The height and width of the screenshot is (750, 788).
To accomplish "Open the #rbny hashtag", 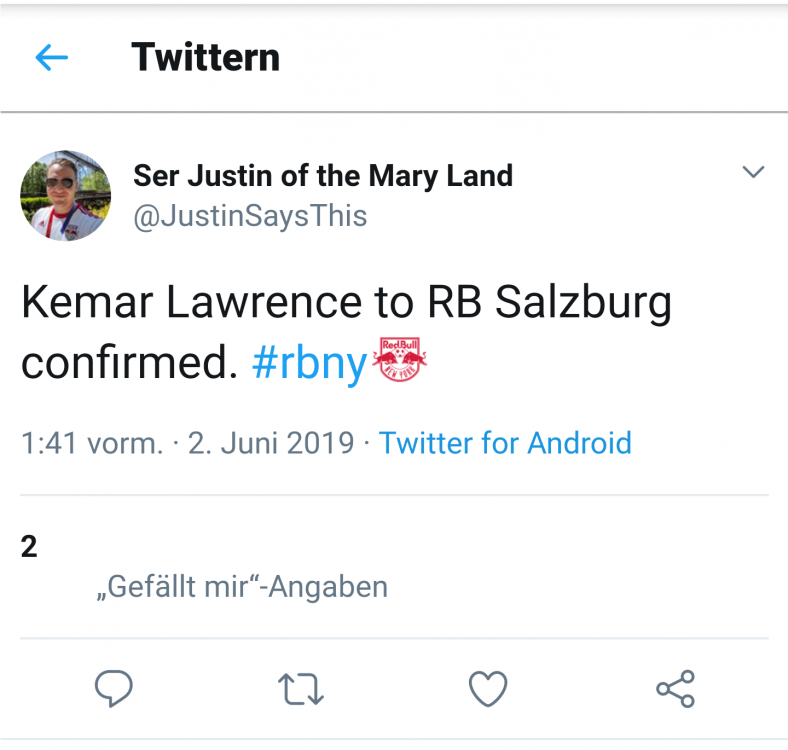I will pos(310,363).
